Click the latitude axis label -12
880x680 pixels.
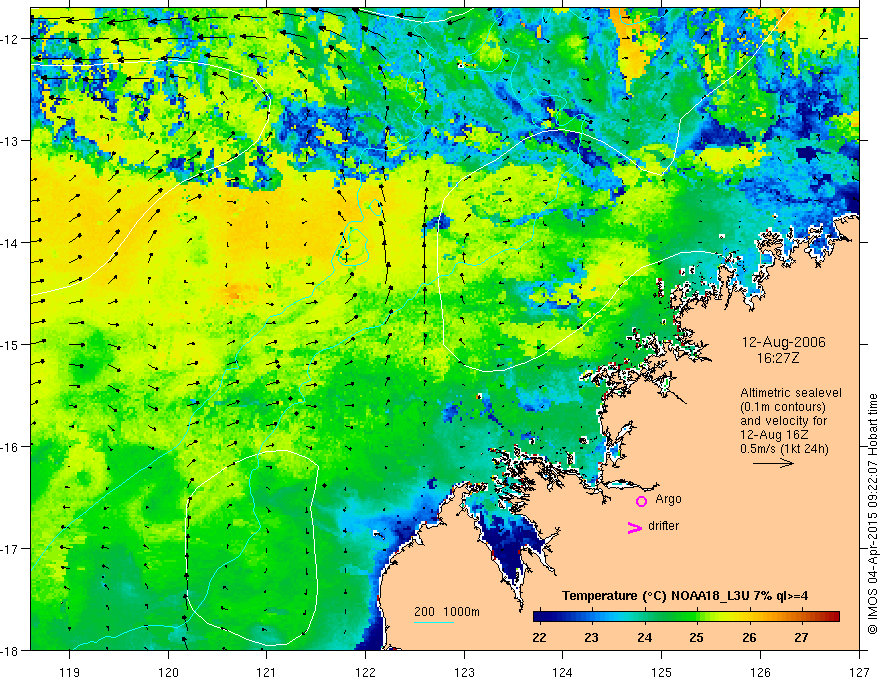(x=10, y=39)
